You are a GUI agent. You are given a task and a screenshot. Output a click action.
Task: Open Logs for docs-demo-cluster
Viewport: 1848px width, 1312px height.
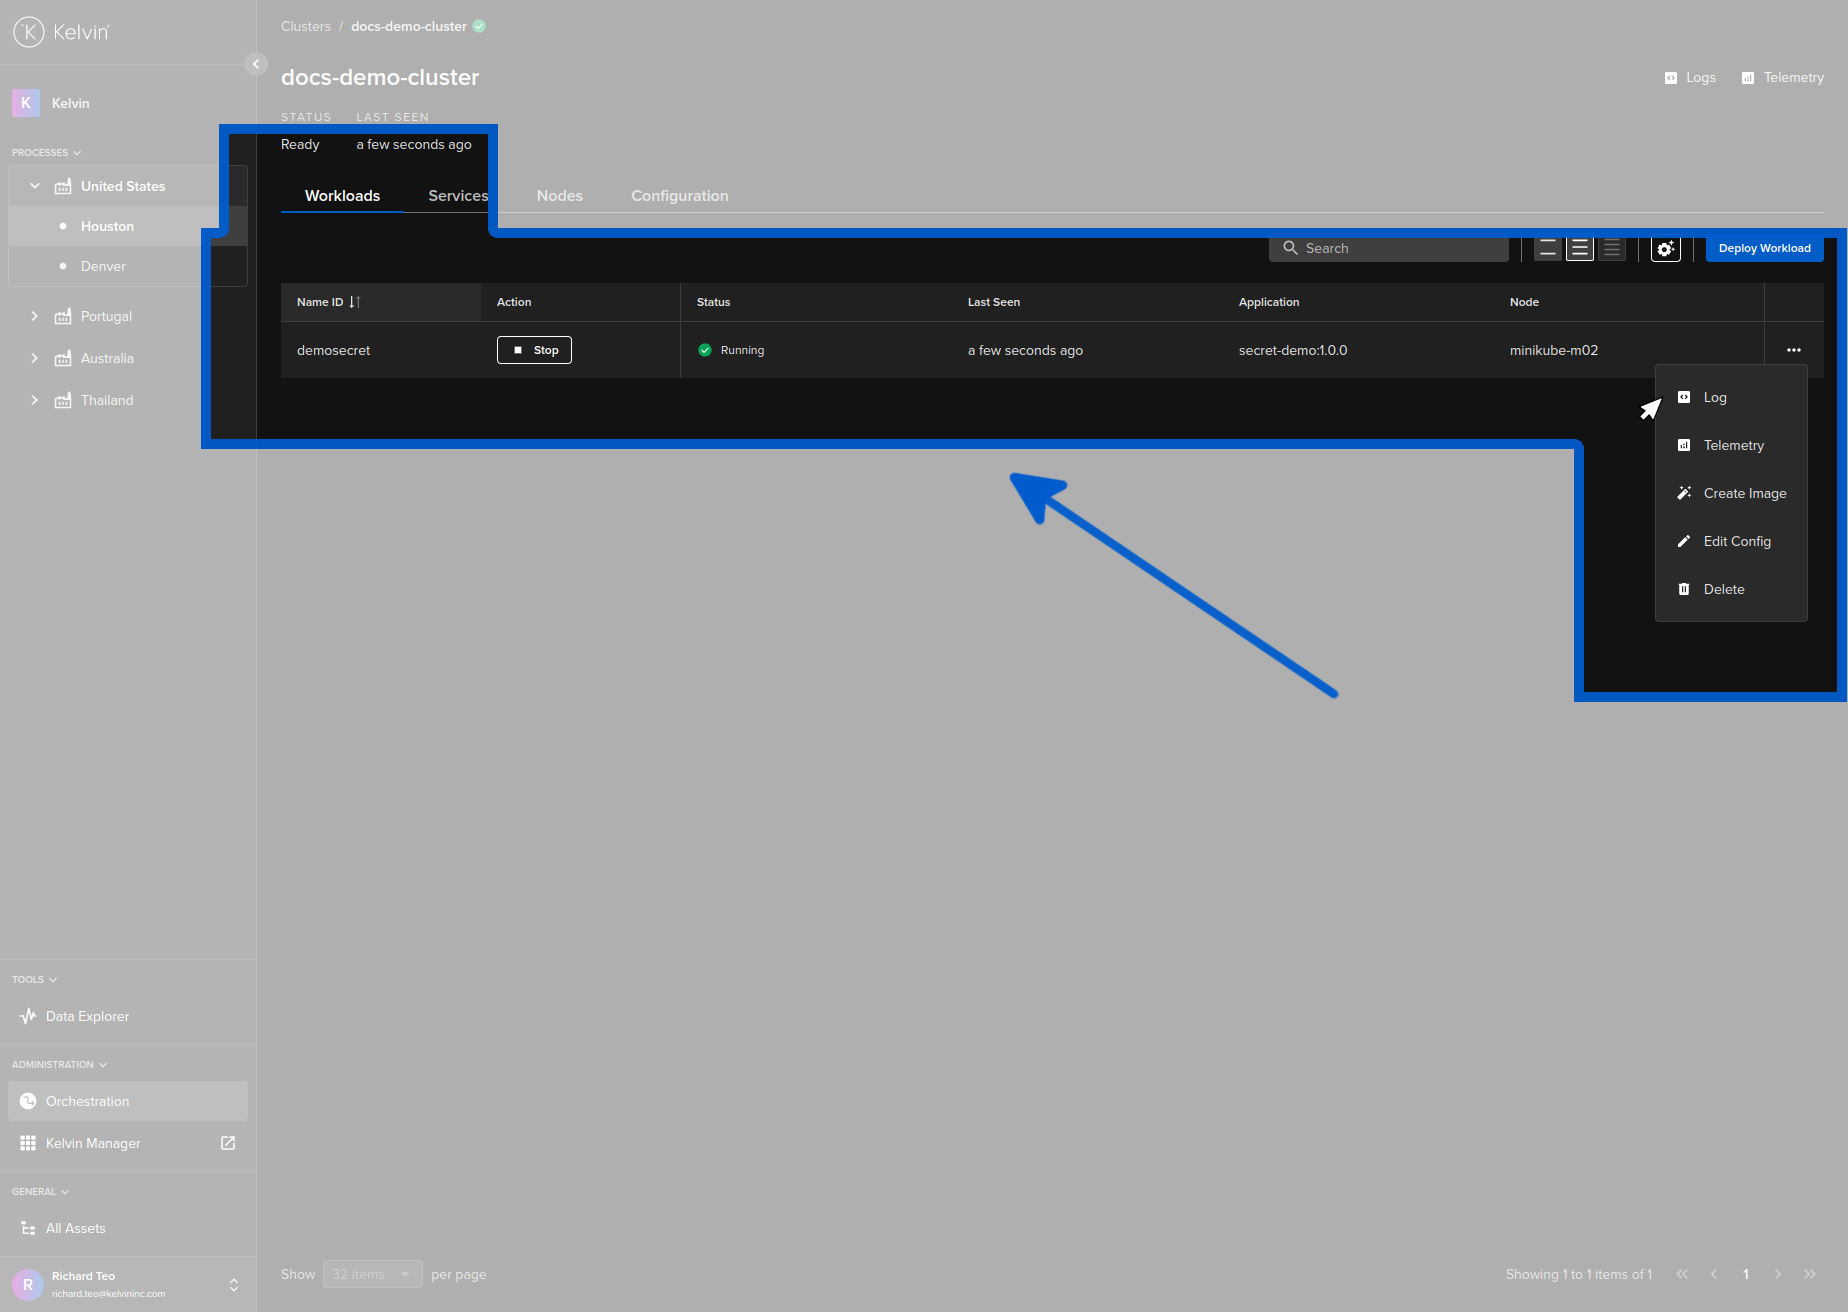pyautogui.click(x=1689, y=77)
